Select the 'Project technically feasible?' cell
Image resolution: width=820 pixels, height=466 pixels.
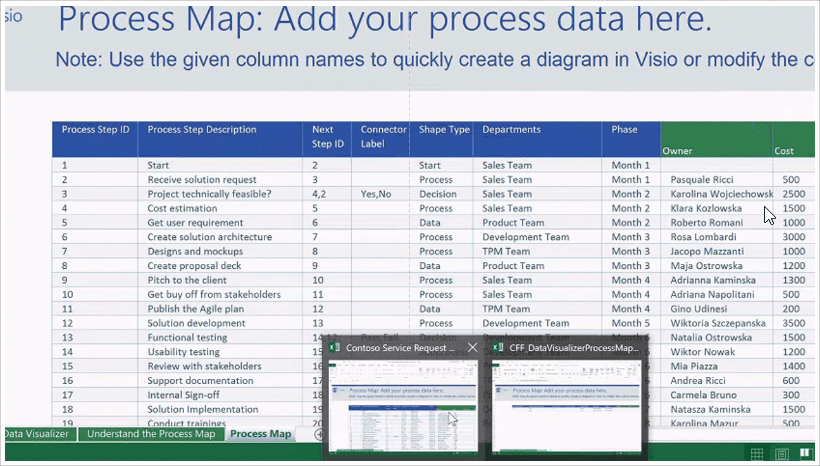pyautogui.click(x=208, y=194)
